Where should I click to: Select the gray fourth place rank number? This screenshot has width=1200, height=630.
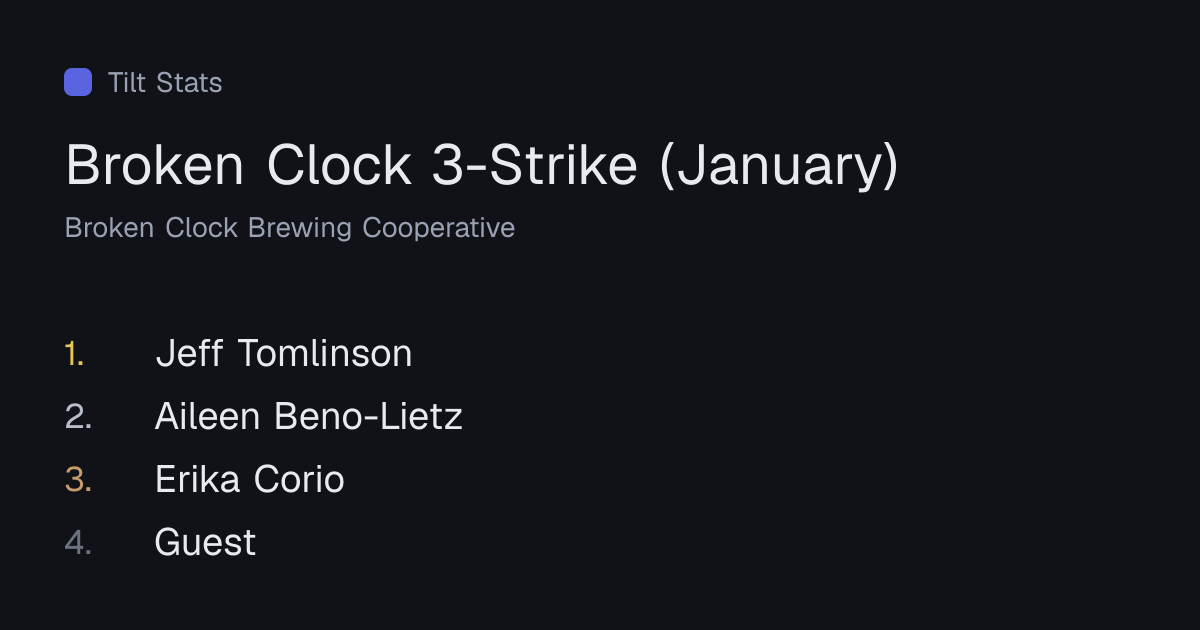pyautogui.click(x=79, y=543)
